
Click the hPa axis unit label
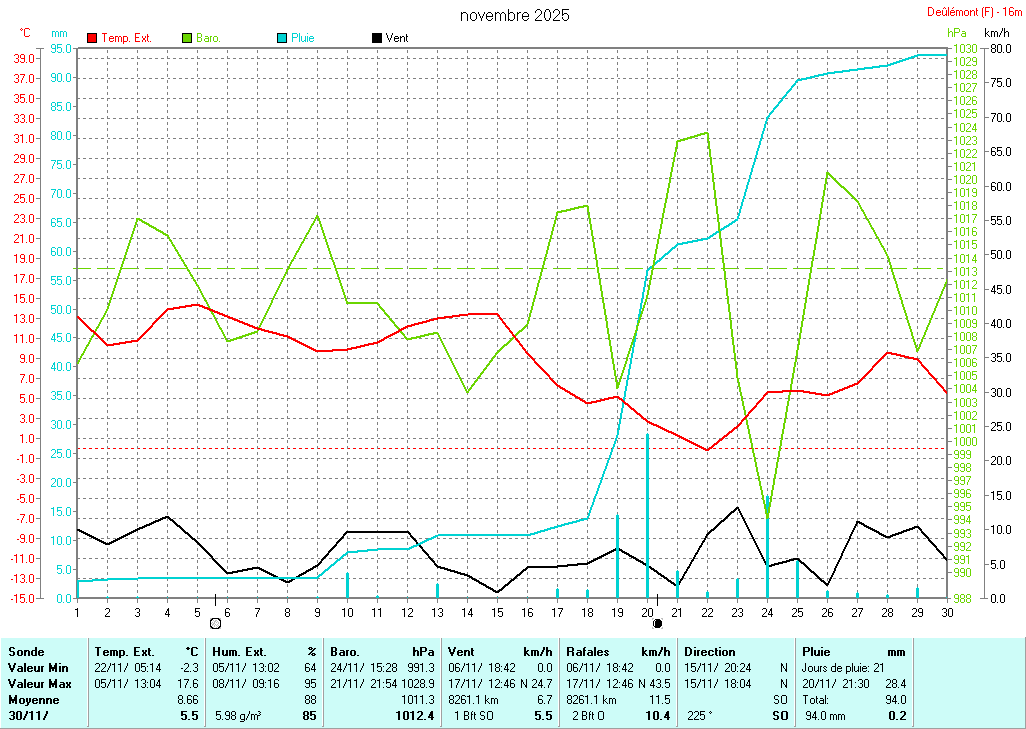point(957,34)
